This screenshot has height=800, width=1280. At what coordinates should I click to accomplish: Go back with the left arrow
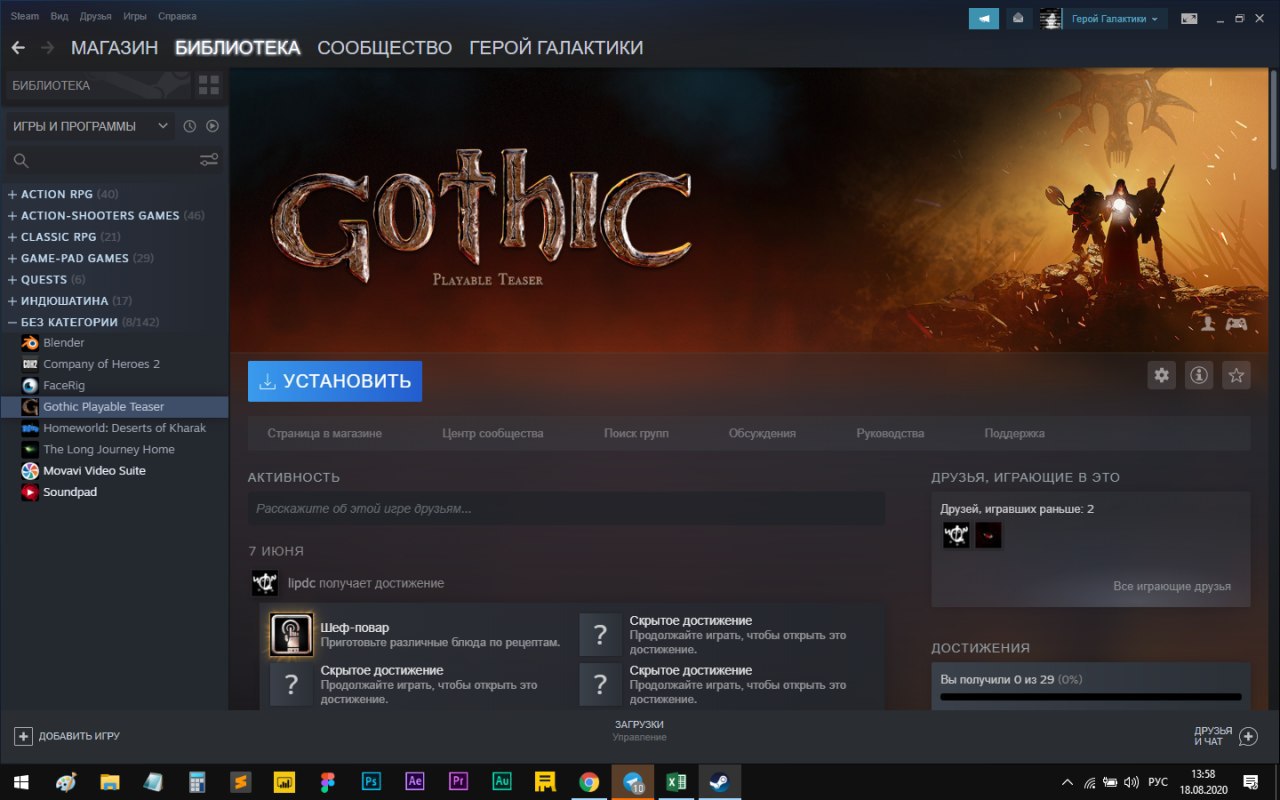click(18, 47)
